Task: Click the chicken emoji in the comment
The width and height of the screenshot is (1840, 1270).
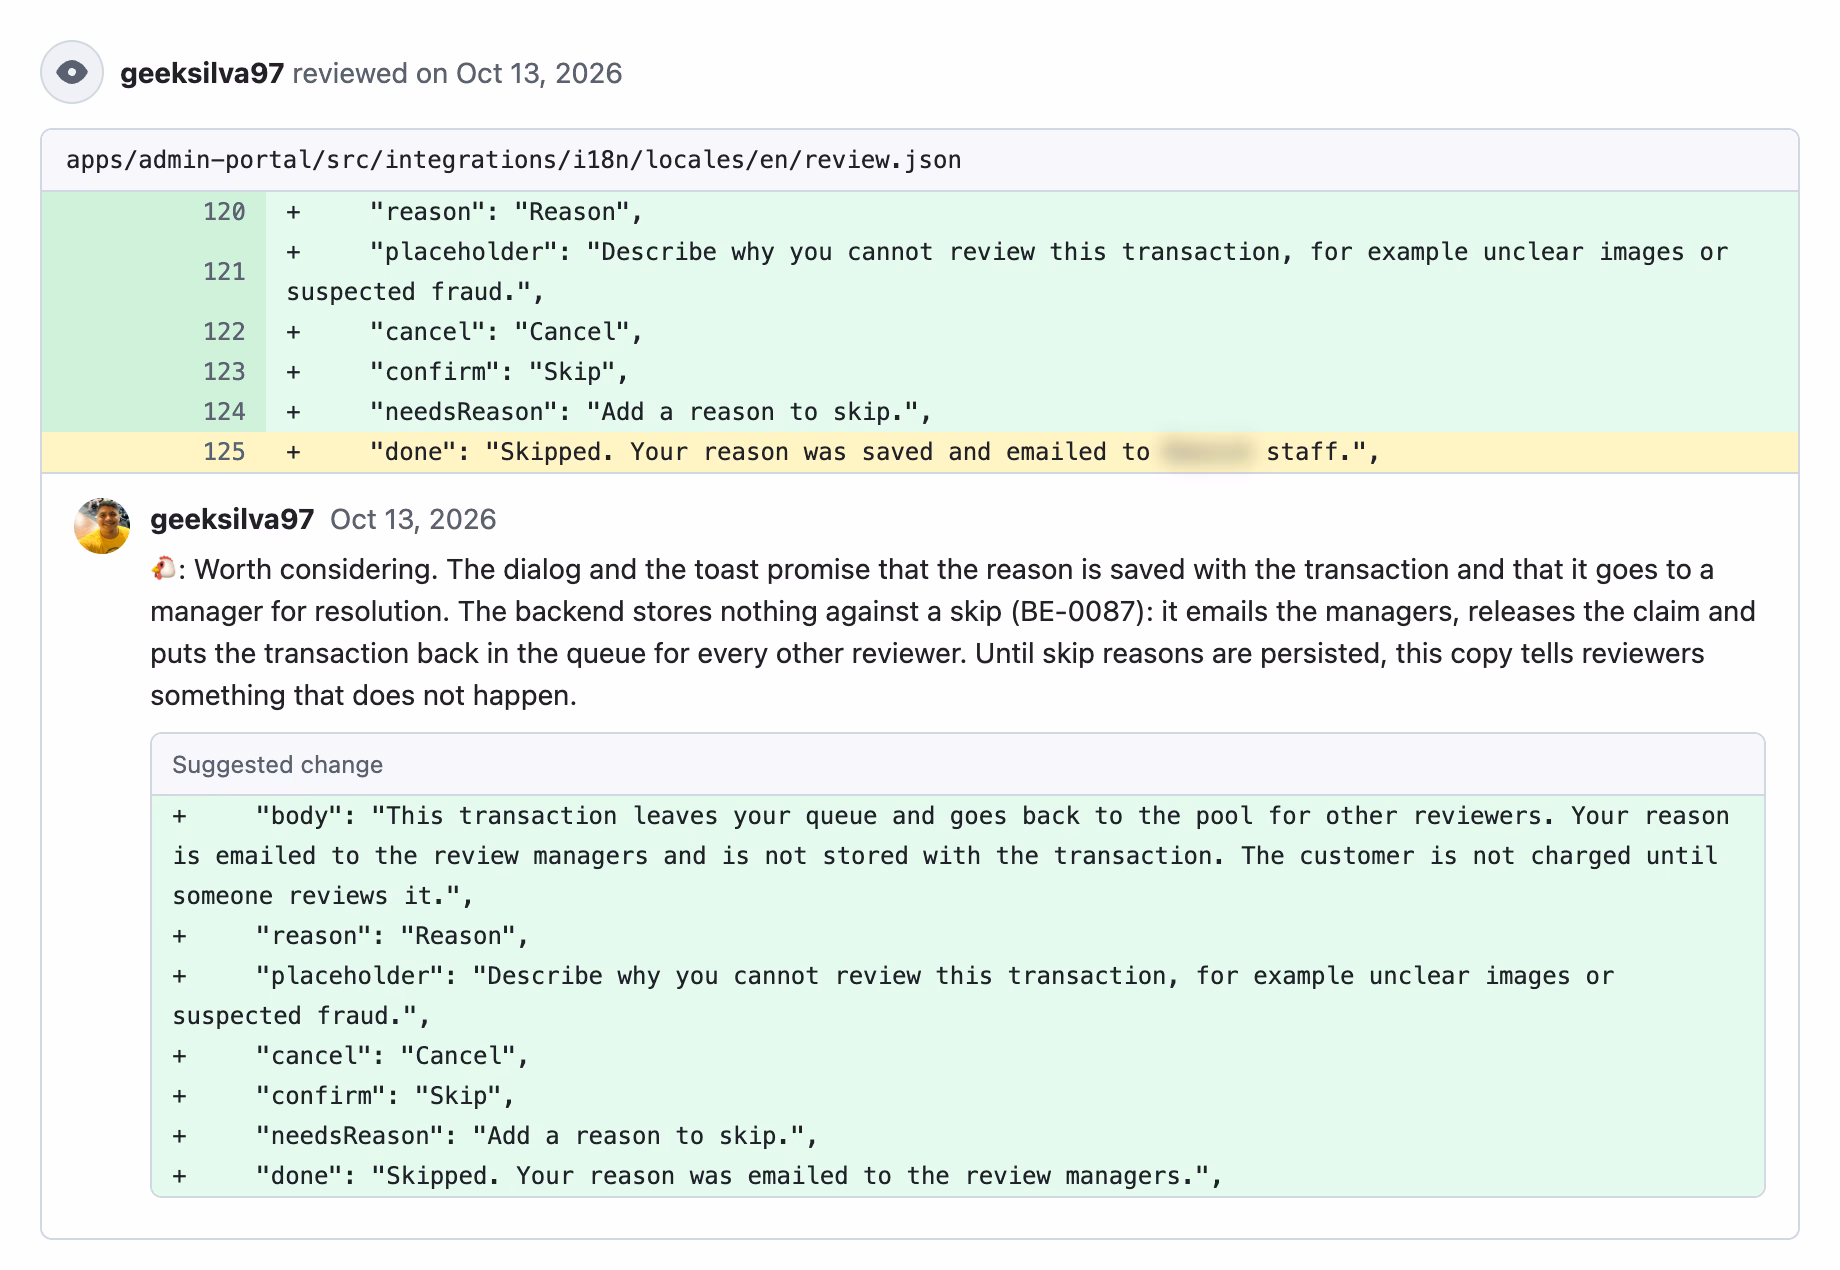Action: point(163,569)
